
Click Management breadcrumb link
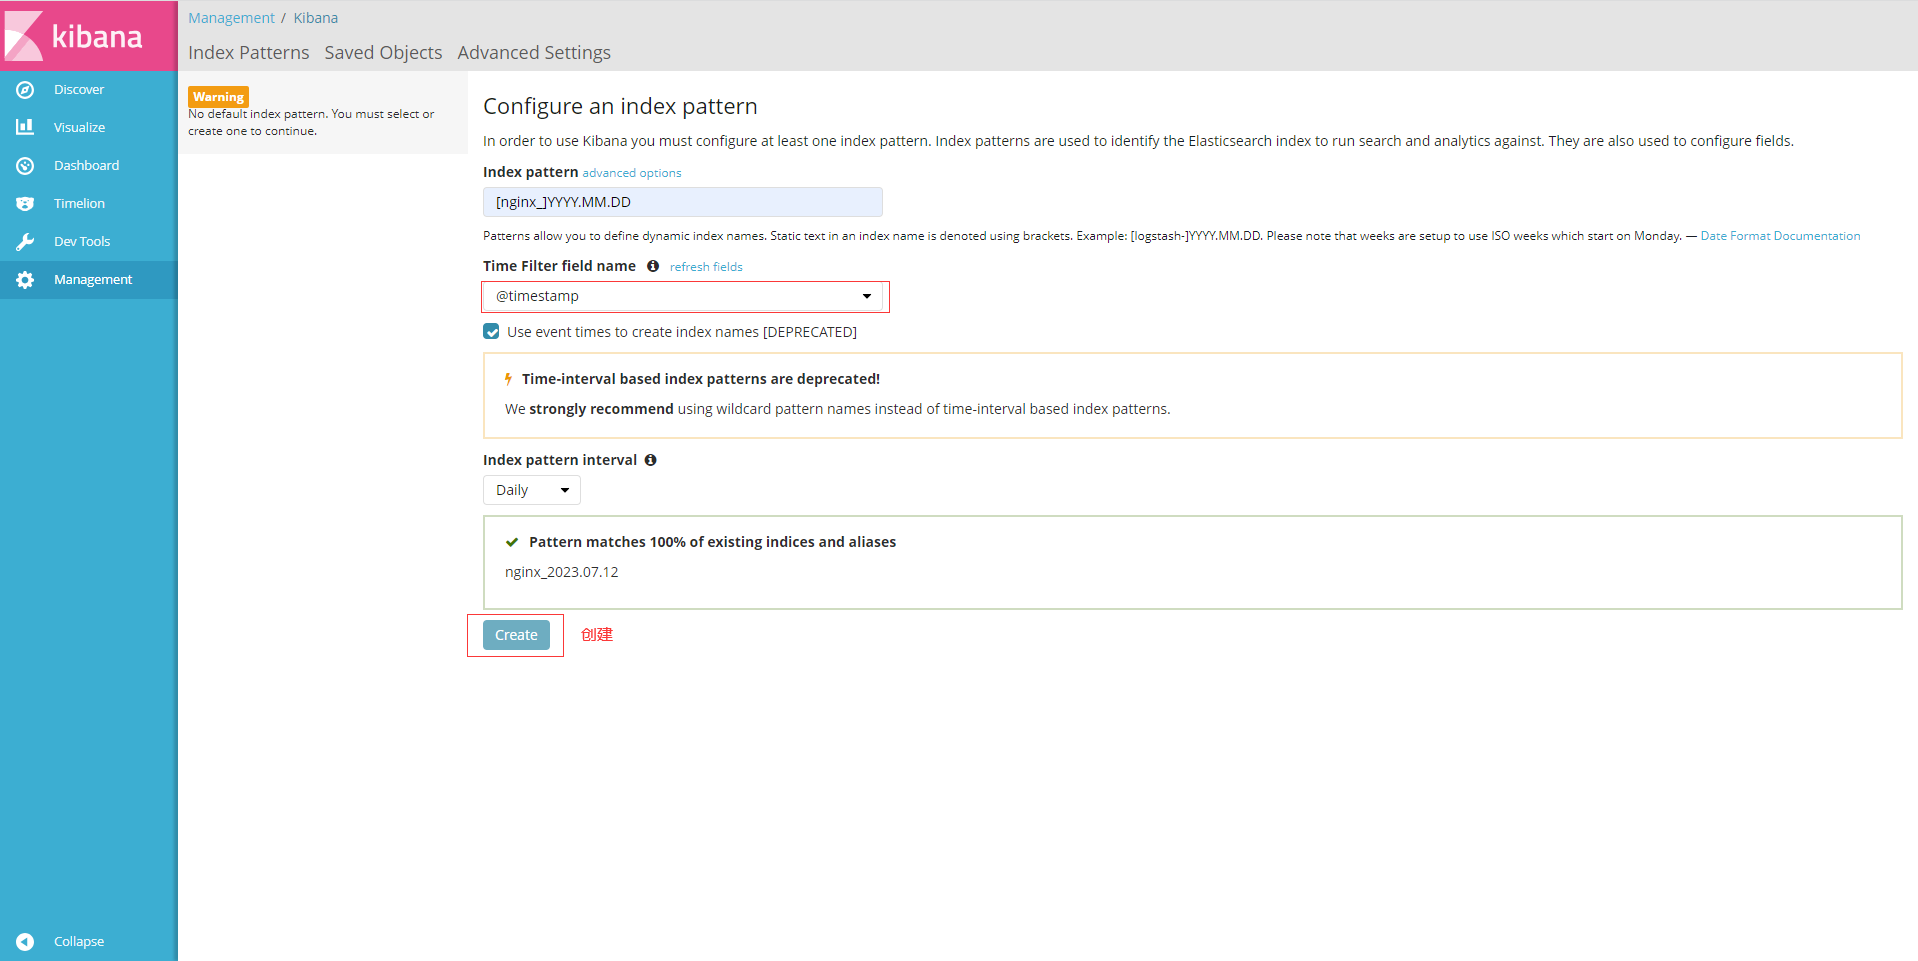pyautogui.click(x=231, y=18)
